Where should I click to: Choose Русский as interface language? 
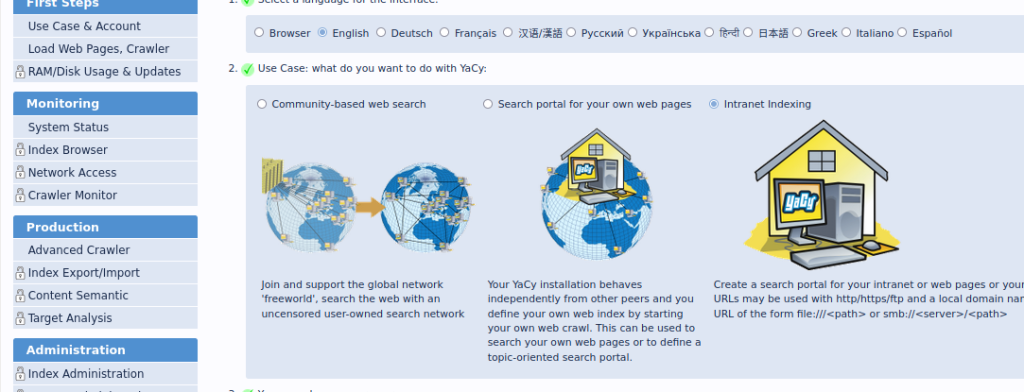pyautogui.click(x=571, y=32)
